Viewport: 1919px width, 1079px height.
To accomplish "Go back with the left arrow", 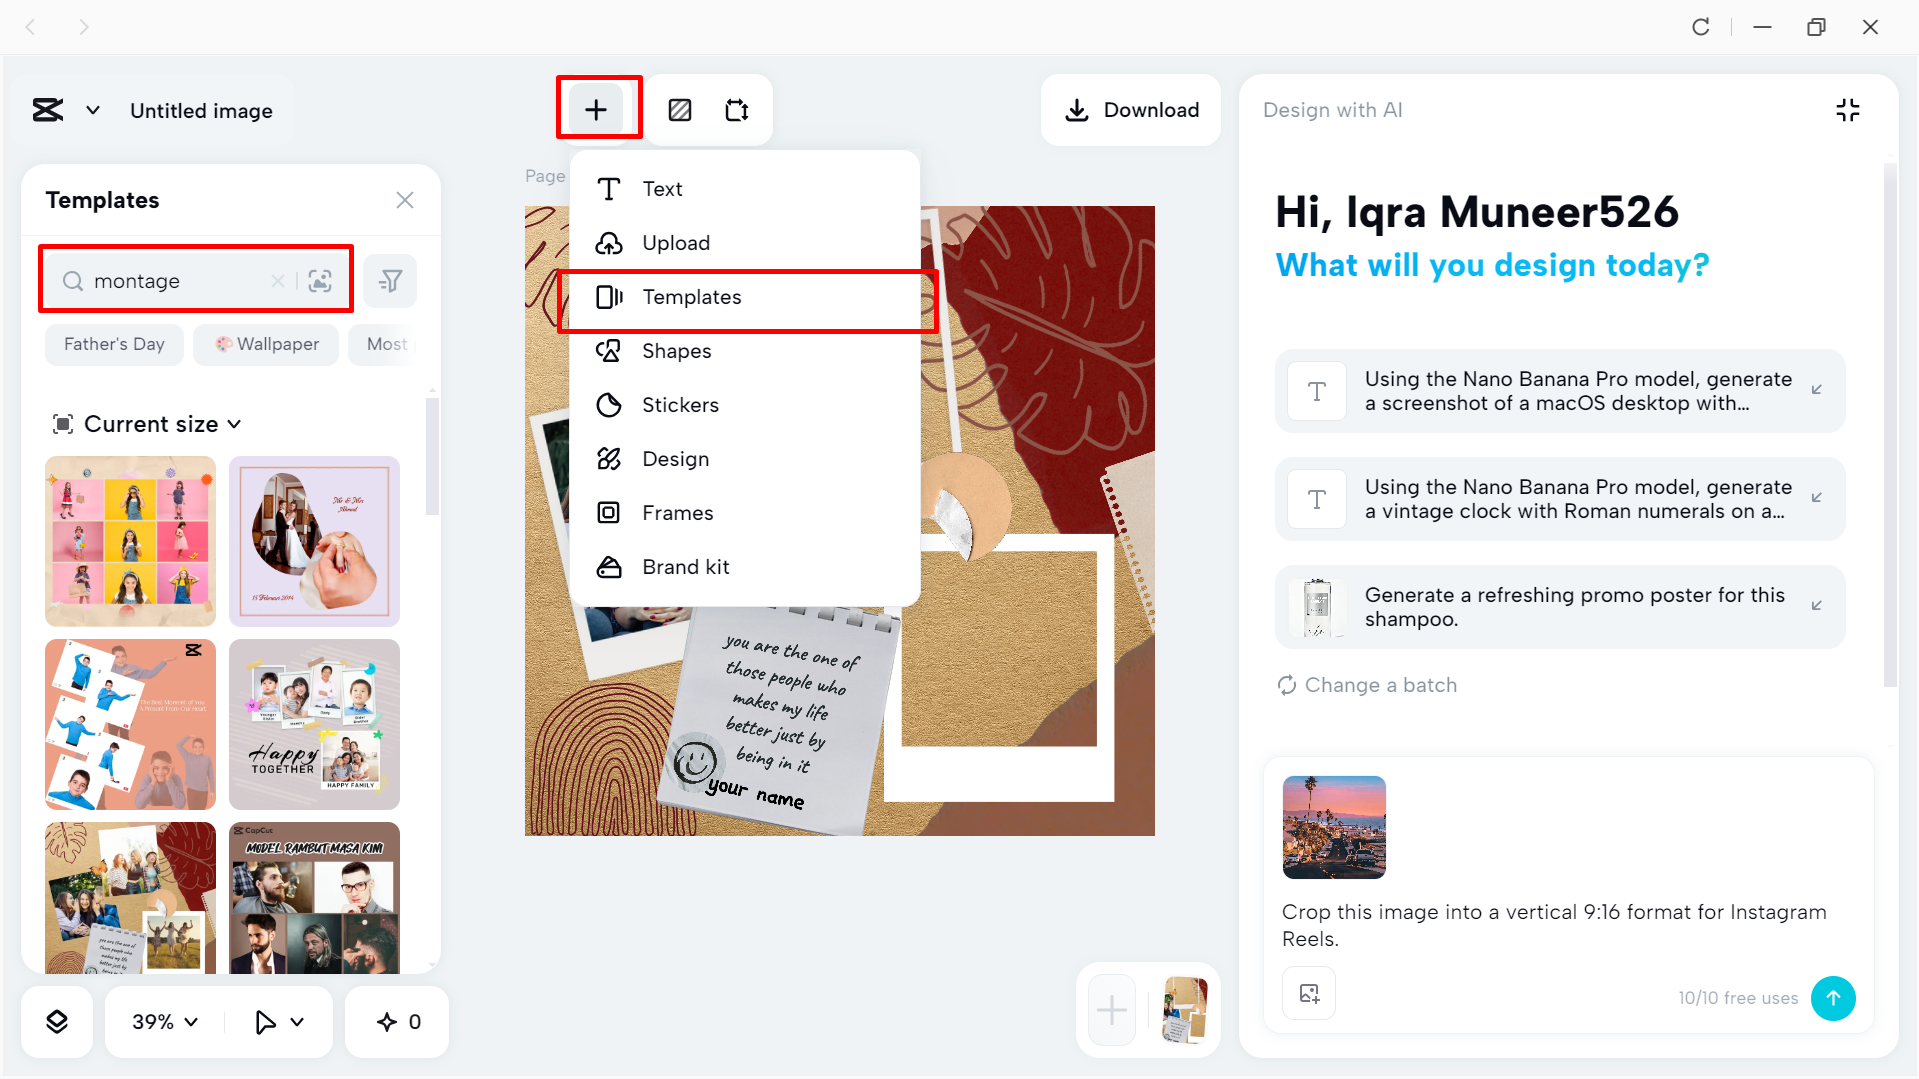I will pos(30,27).
